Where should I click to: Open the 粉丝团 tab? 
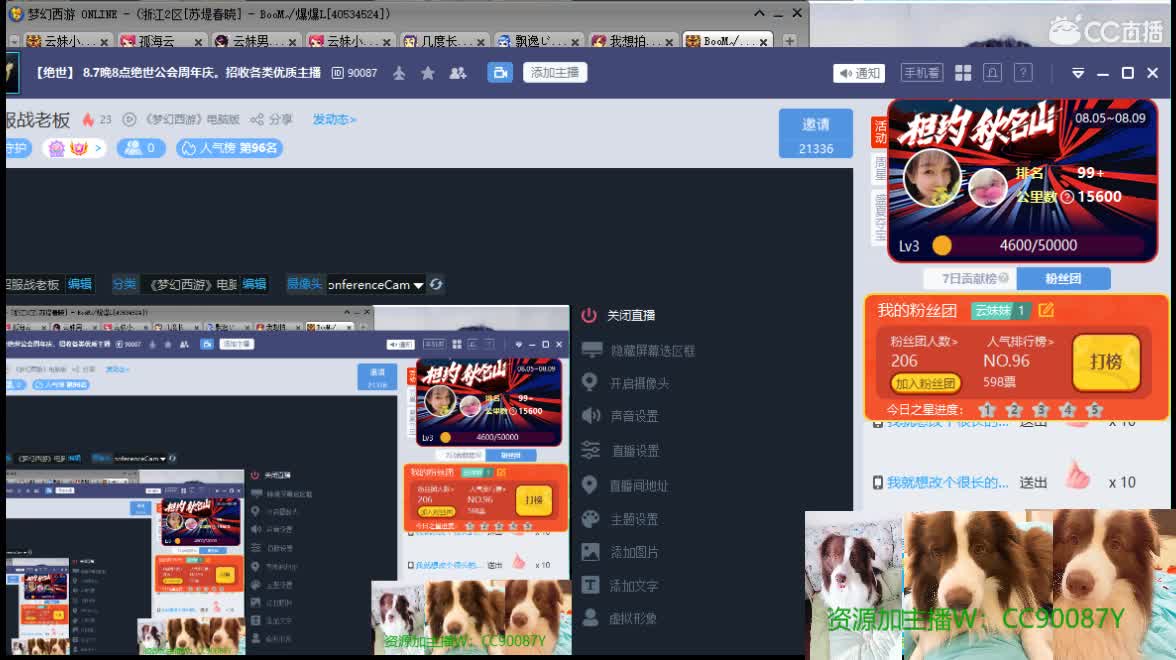click(1064, 278)
